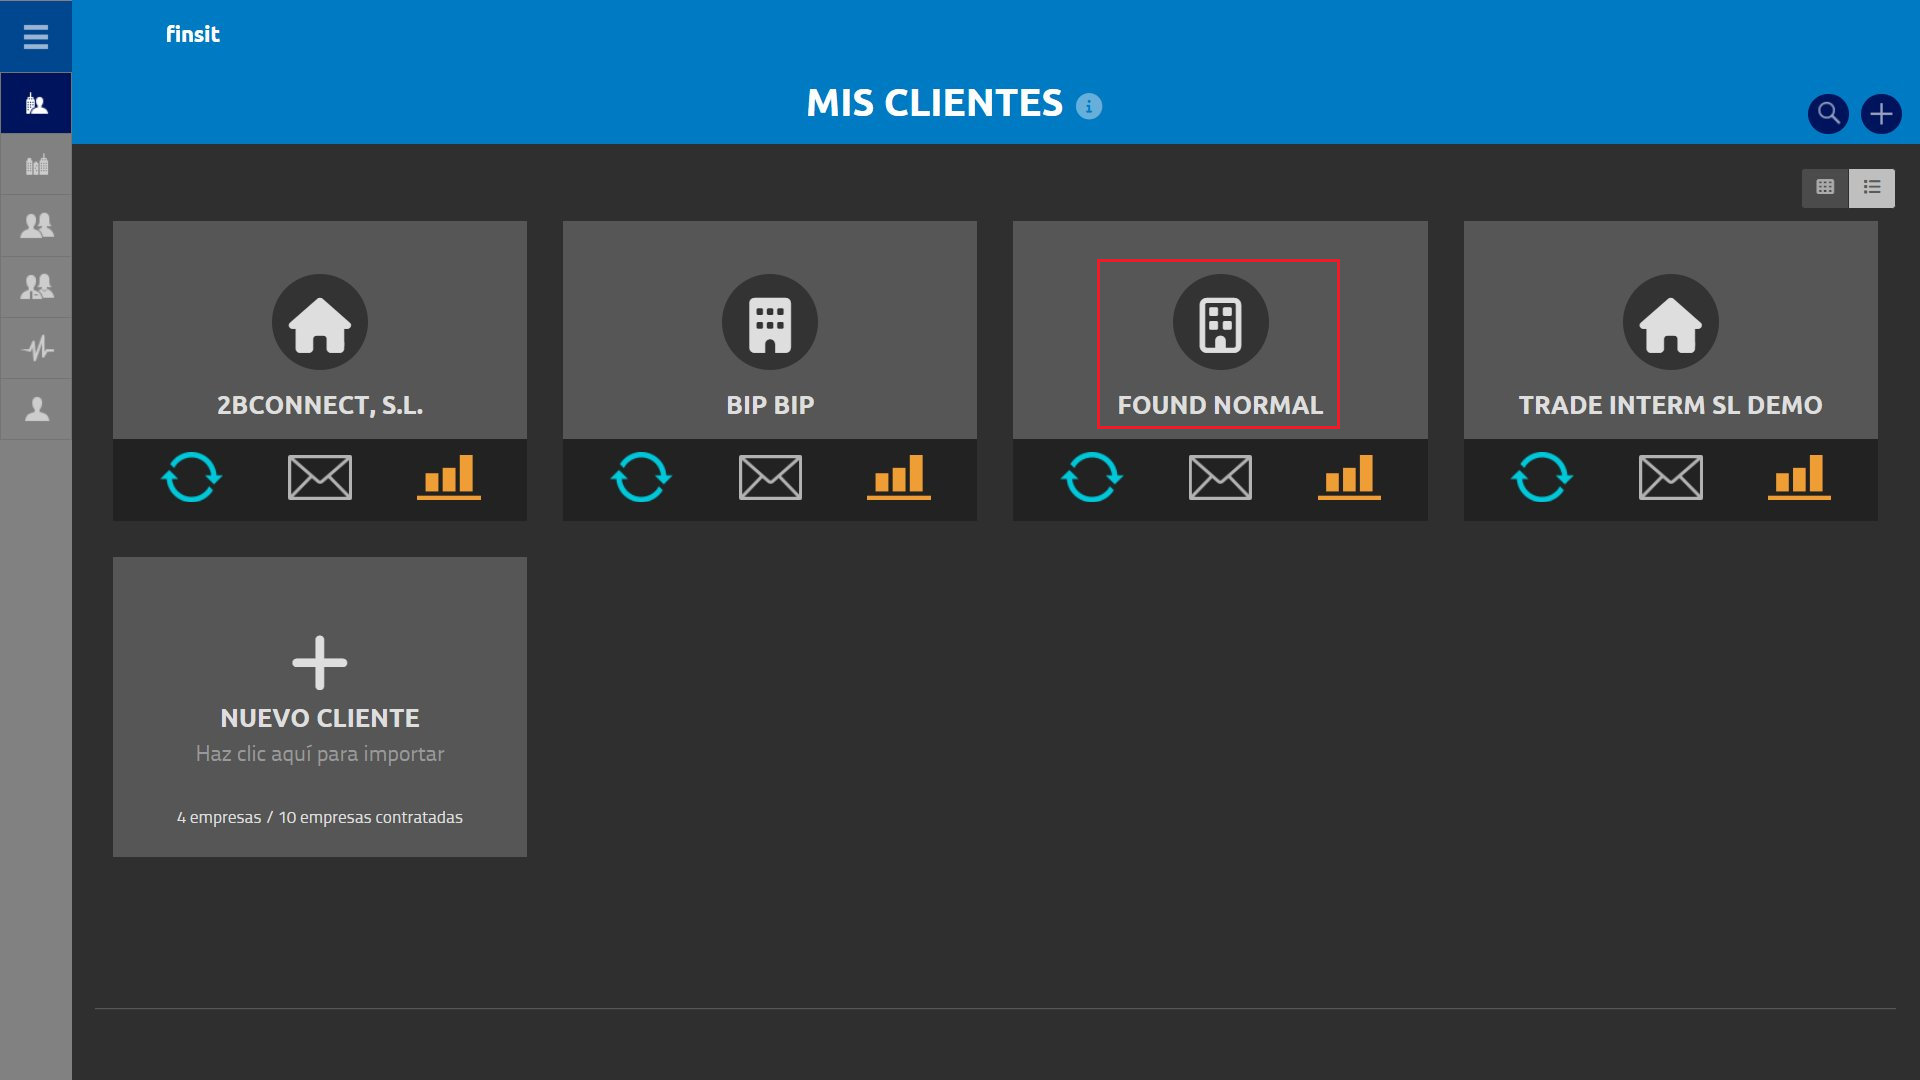Screen dimensions: 1920x1080
Task: Click the FOUND NORMAL name label
Action: (1220, 405)
